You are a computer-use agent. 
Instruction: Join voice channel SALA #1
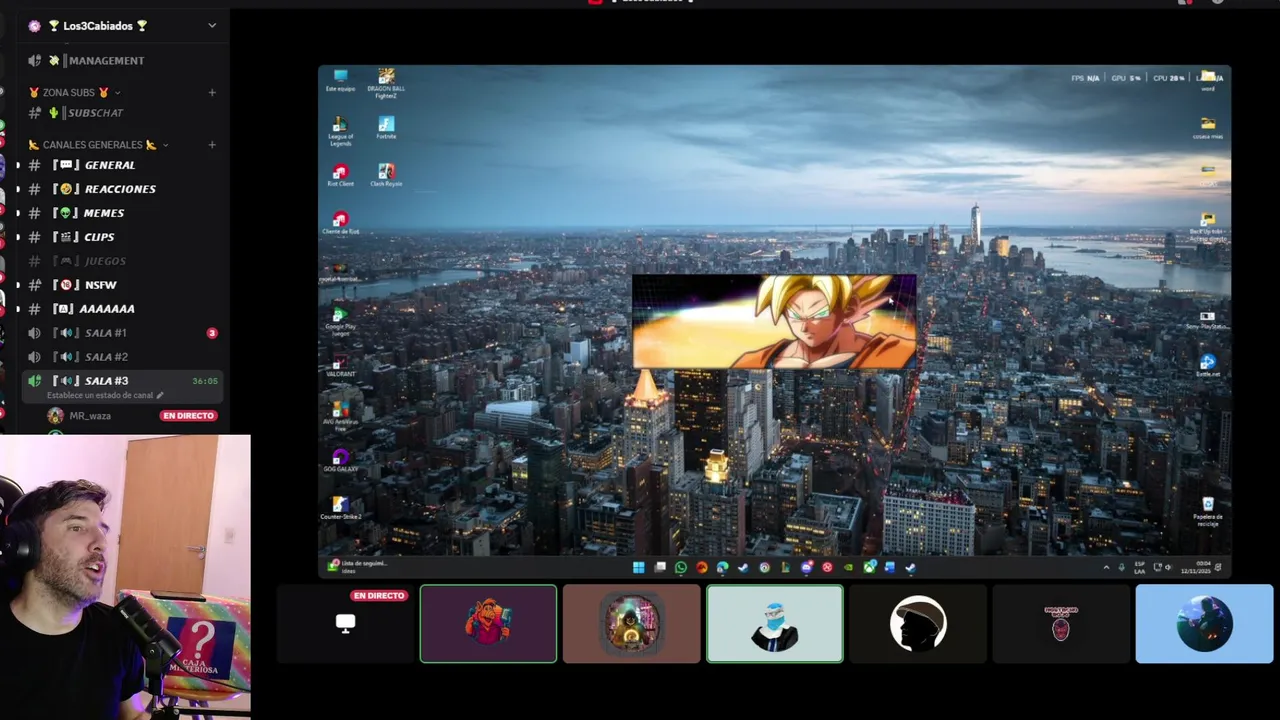122,333
